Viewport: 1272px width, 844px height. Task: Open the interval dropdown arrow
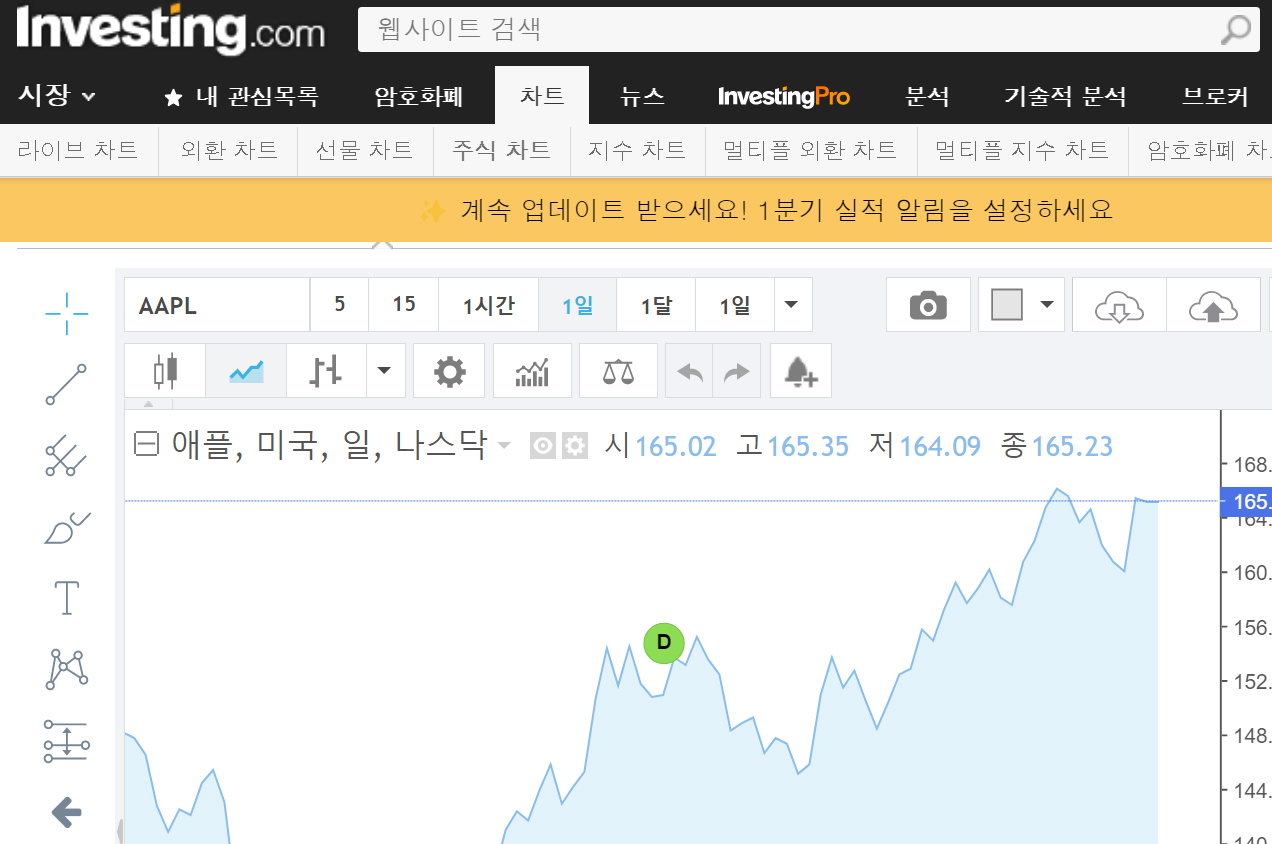click(x=792, y=305)
